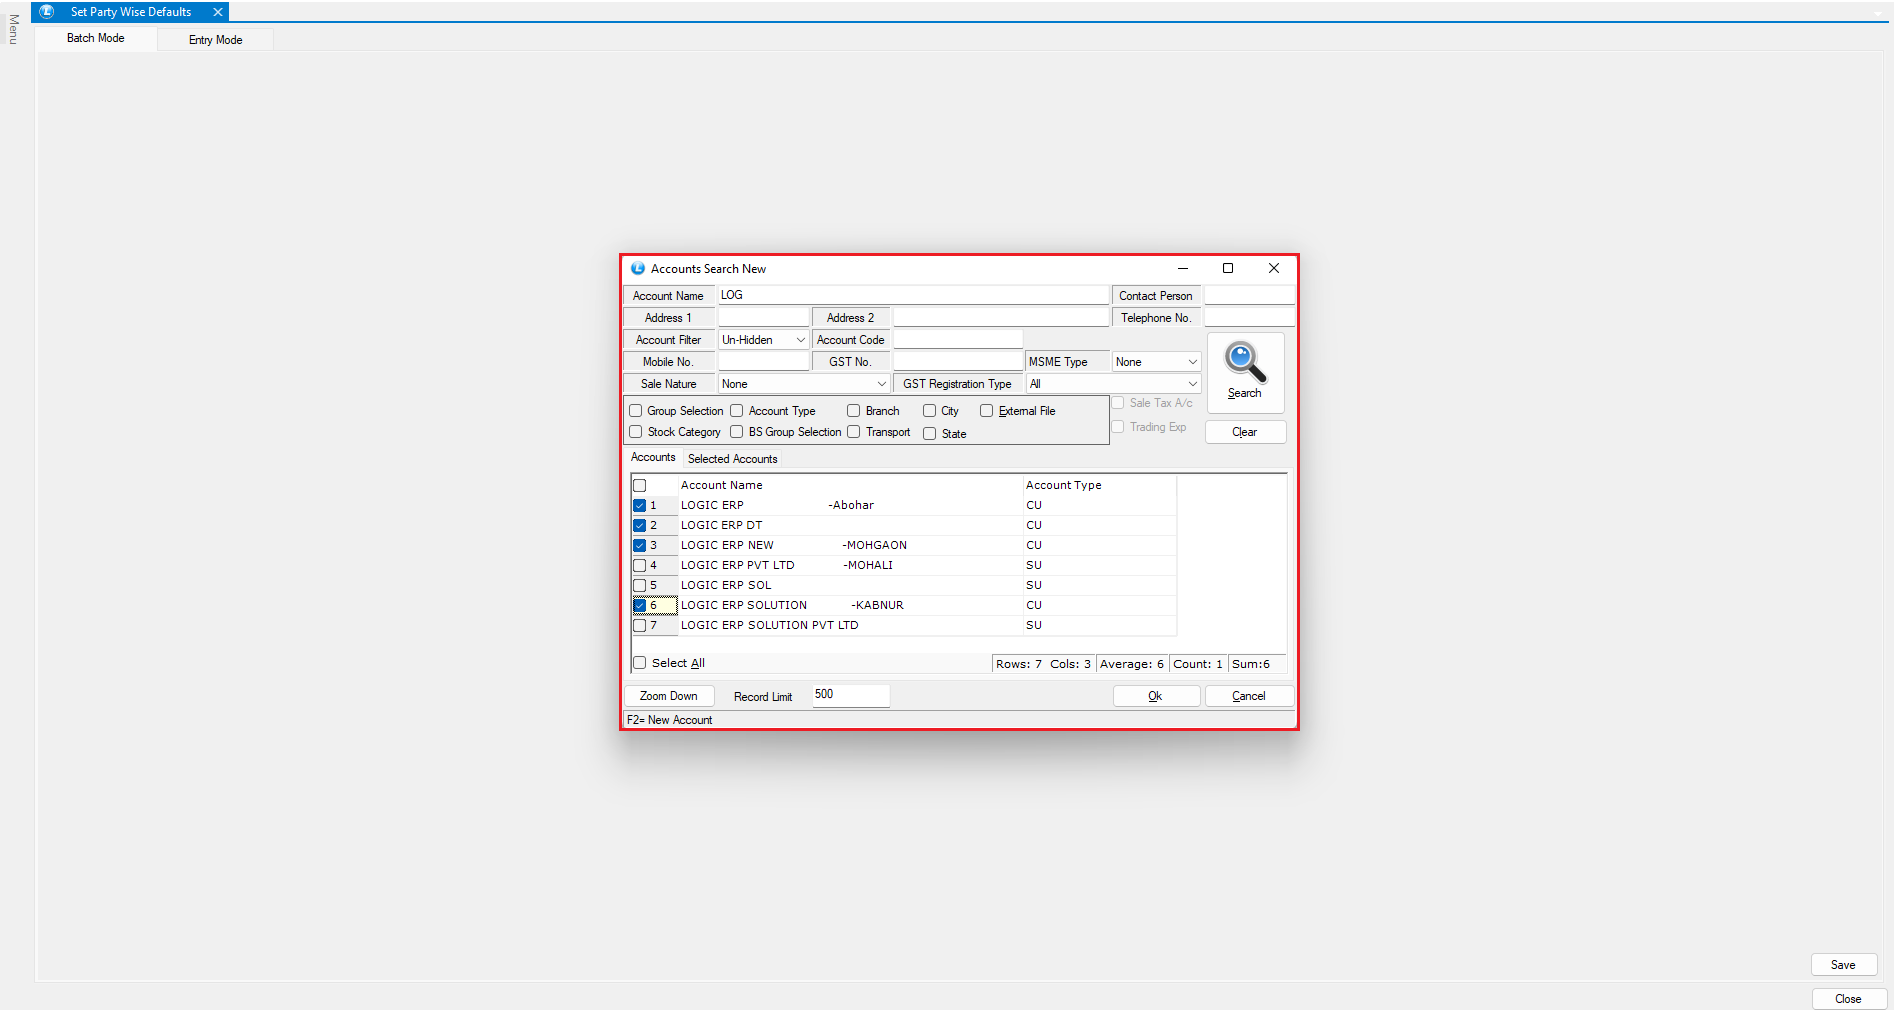The width and height of the screenshot is (1894, 1010).
Task: Open the Sale Nature dropdown
Action: 881,384
